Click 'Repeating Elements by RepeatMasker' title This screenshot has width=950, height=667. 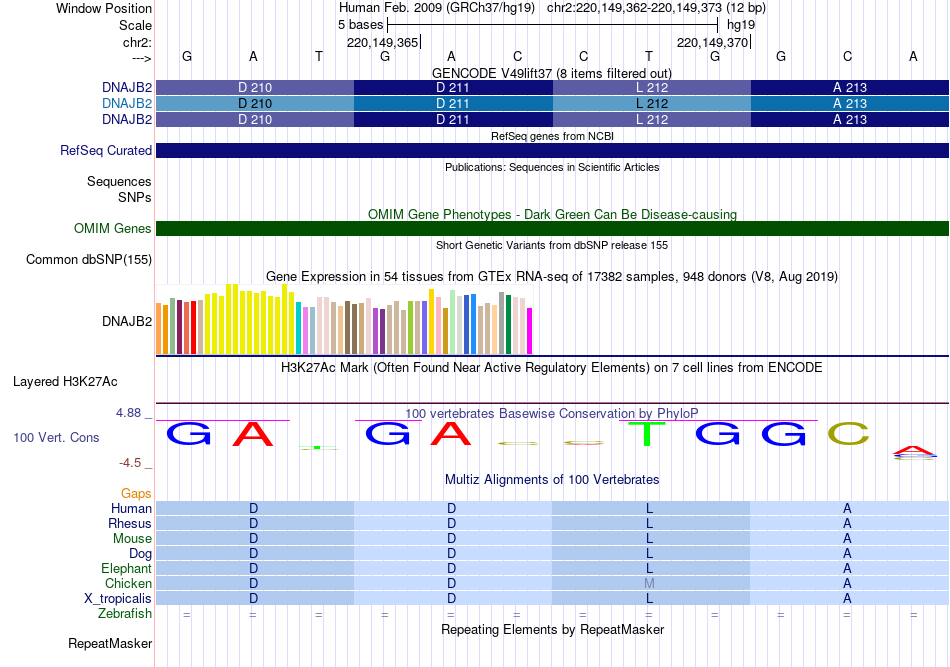(x=553, y=629)
